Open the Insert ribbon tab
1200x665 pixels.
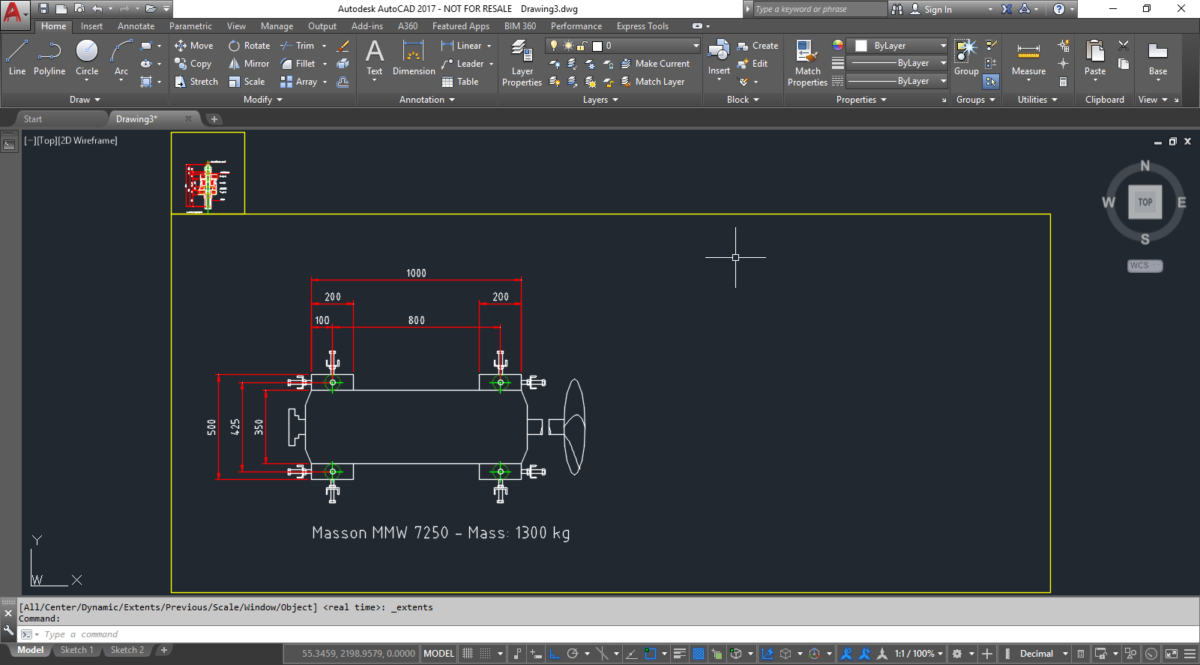(92, 26)
